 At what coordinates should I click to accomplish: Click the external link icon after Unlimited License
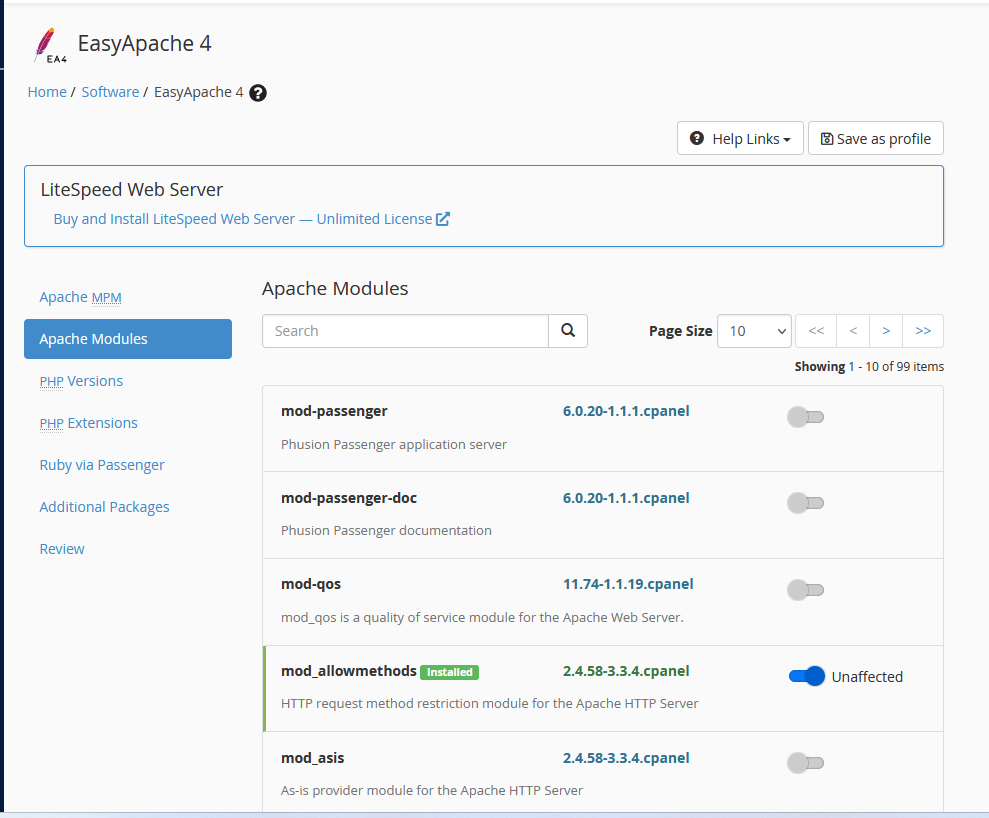tap(443, 219)
